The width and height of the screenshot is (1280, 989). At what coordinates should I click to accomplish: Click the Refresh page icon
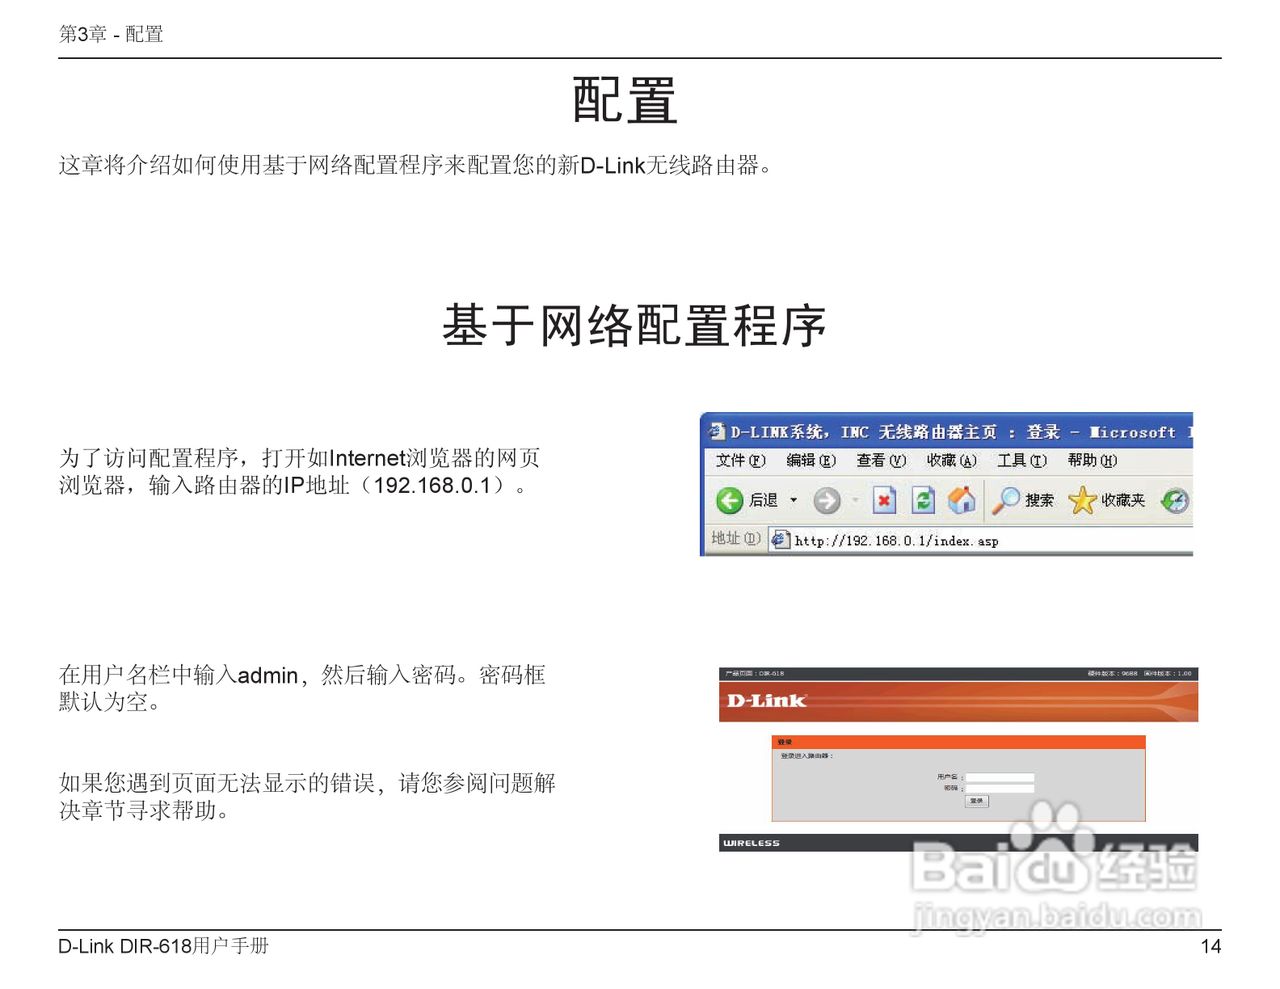click(x=923, y=499)
